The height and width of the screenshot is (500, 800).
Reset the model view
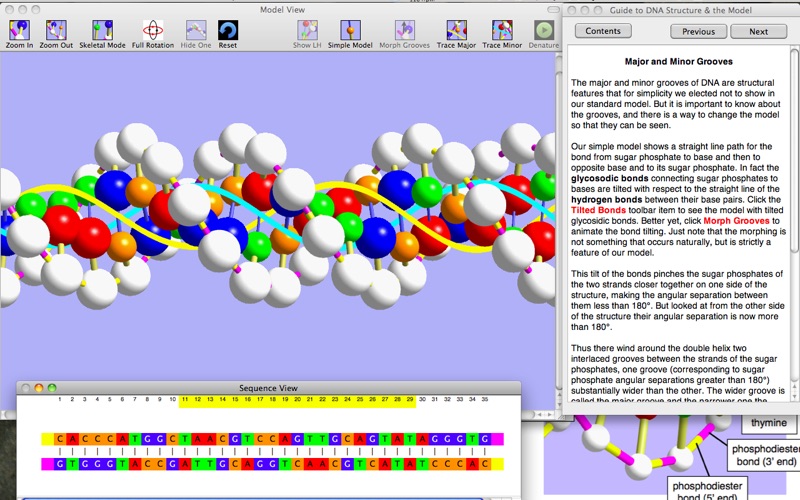[228, 34]
